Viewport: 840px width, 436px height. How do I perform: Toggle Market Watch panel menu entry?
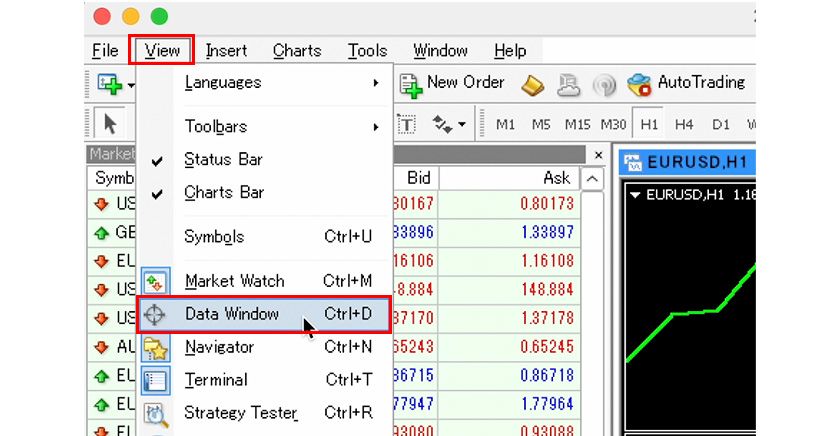pos(234,281)
